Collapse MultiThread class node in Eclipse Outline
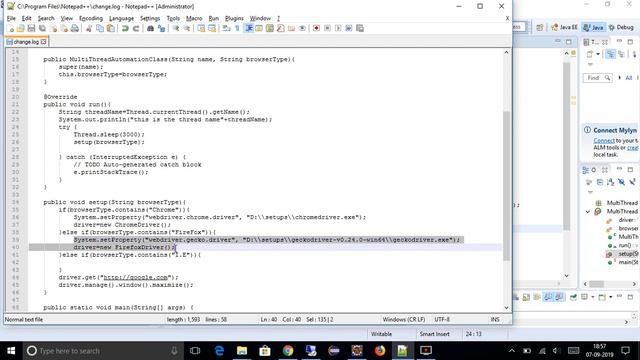 (x=588, y=212)
